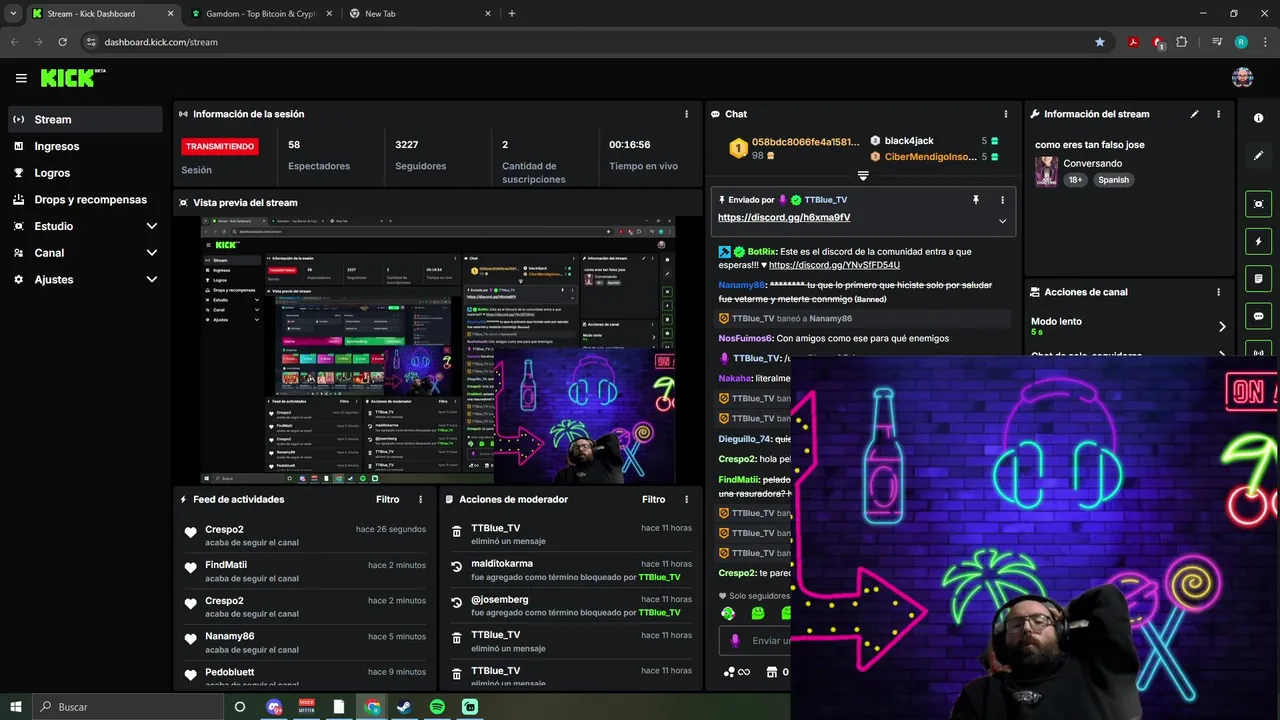Click the chat message input field

(x=768, y=641)
